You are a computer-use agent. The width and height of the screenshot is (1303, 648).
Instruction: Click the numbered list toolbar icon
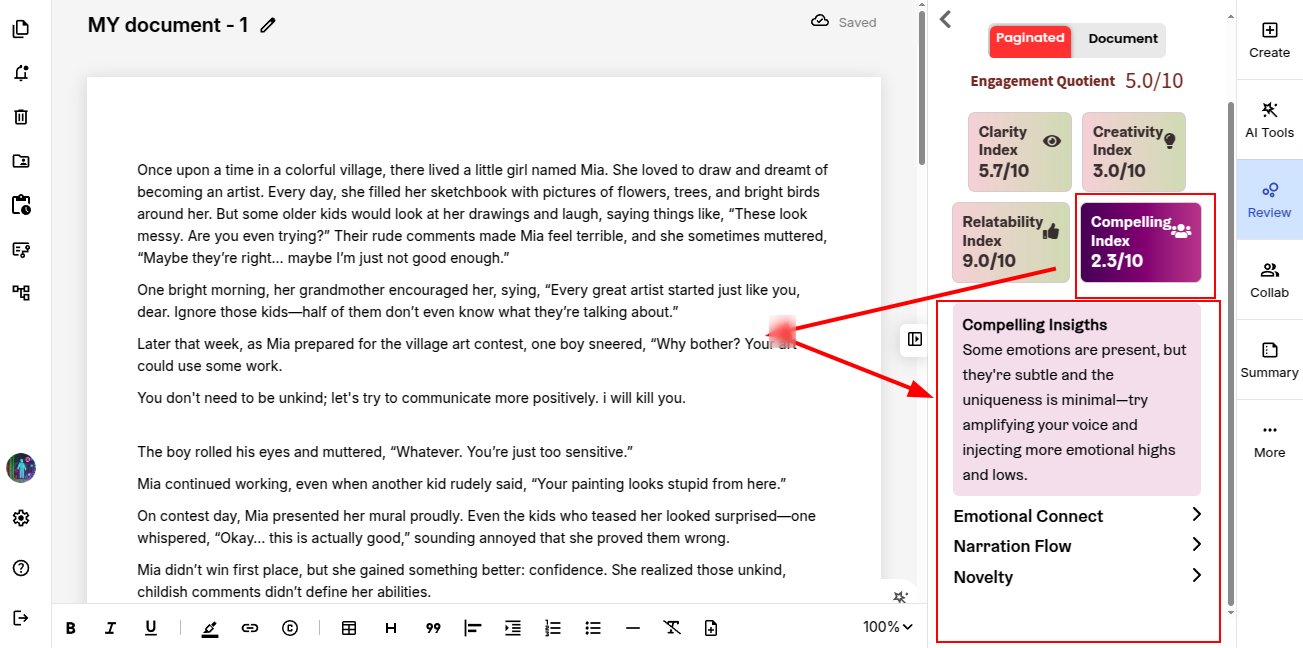click(x=553, y=628)
